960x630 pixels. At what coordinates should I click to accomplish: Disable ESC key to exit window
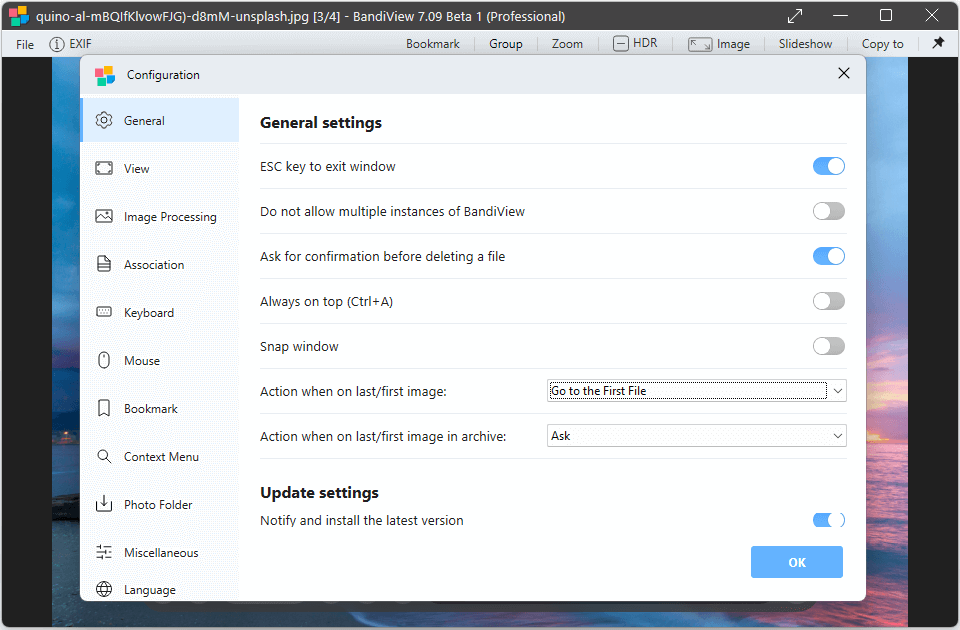(828, 166)
